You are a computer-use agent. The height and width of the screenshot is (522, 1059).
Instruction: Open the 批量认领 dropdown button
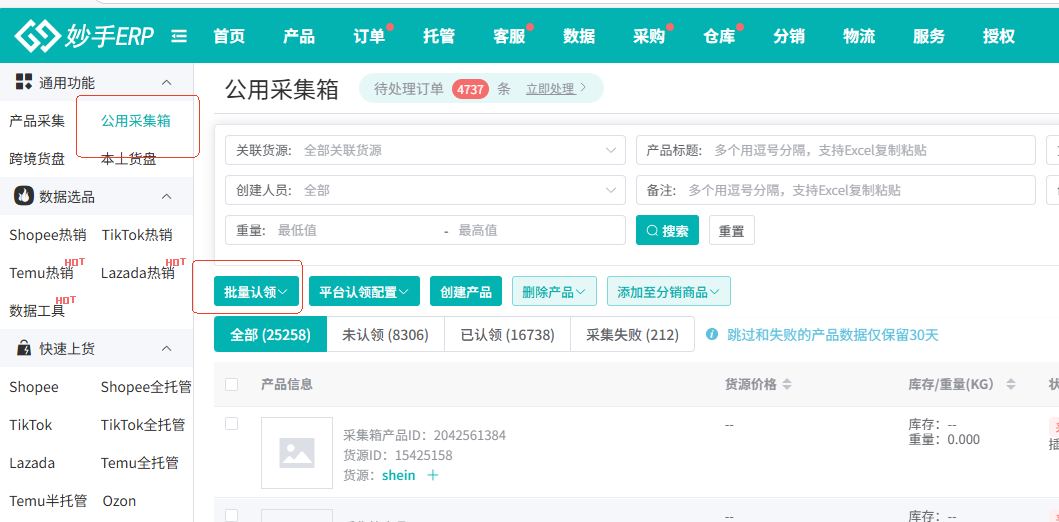pyautogui.click(x=257, y=292)
